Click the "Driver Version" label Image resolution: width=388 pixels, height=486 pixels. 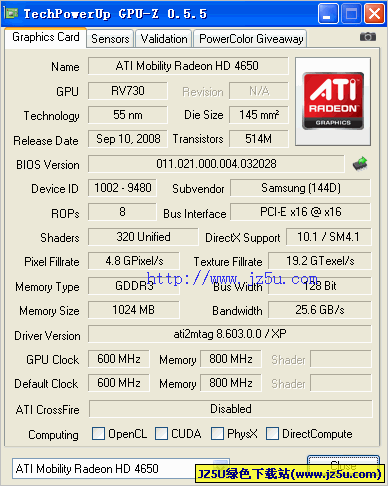(47, 336)
